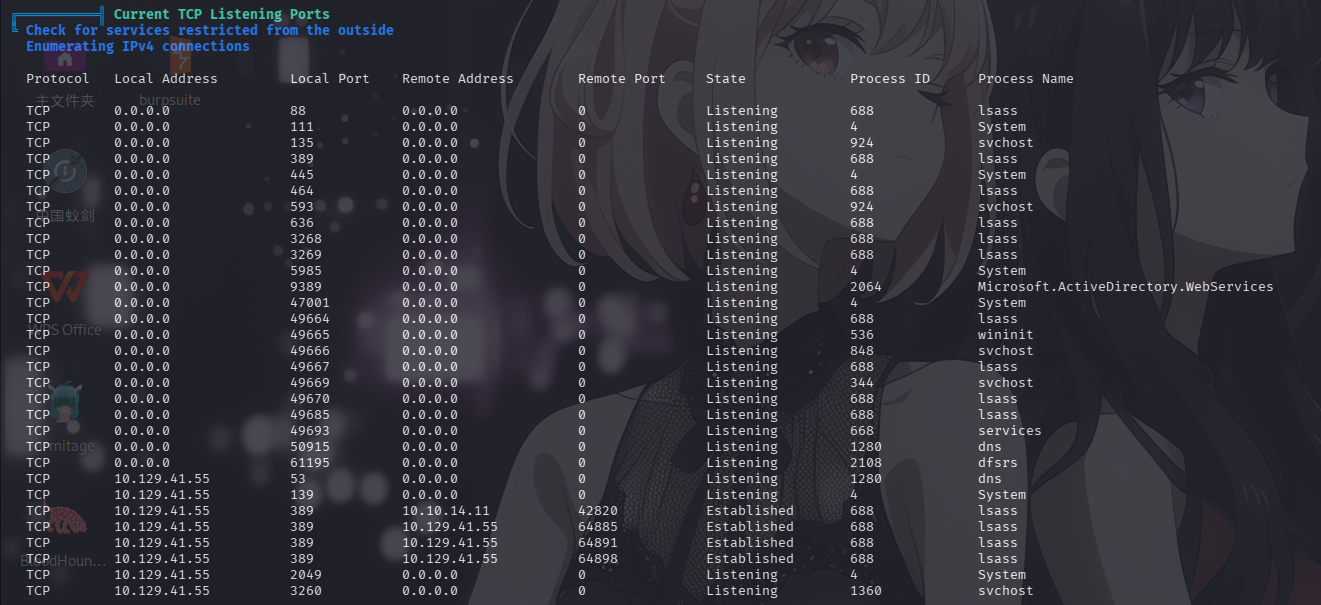Select local port 3269 value
This screenshot has width=1321, height=605.
tap(306, 255)
